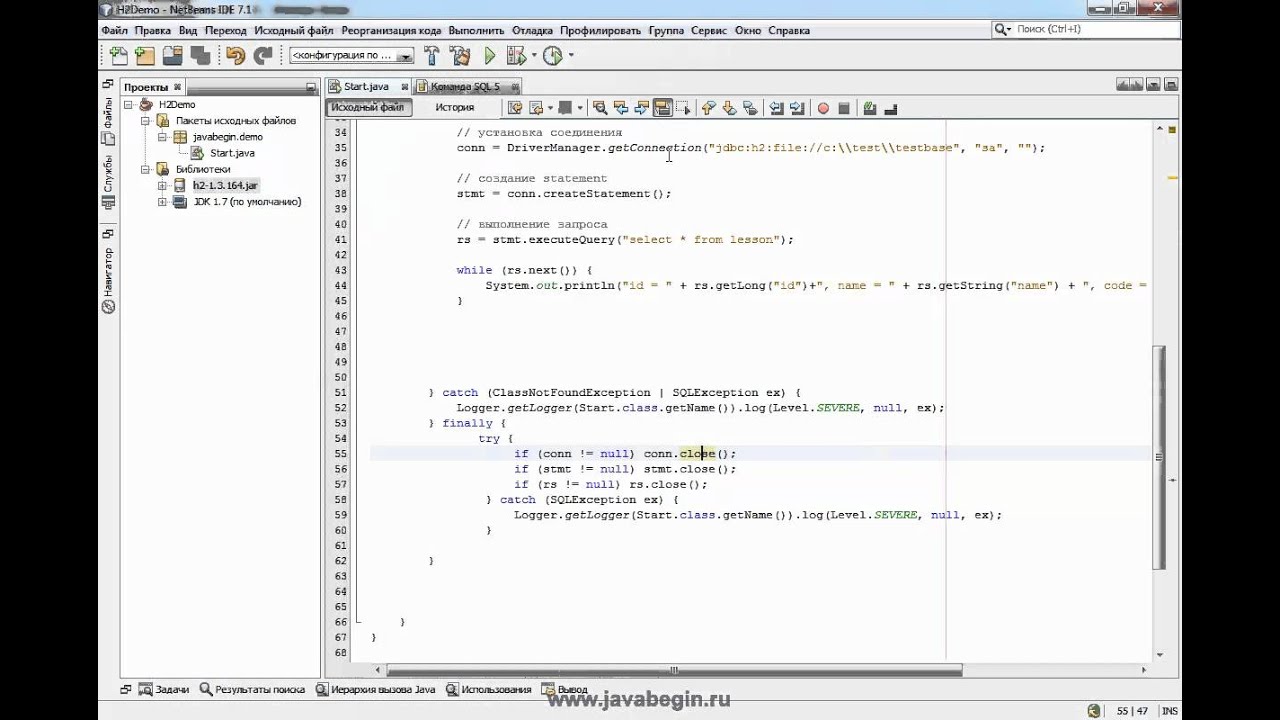Open the Задачи window button
The image size is (1280, 720).
tap(165, 689)
